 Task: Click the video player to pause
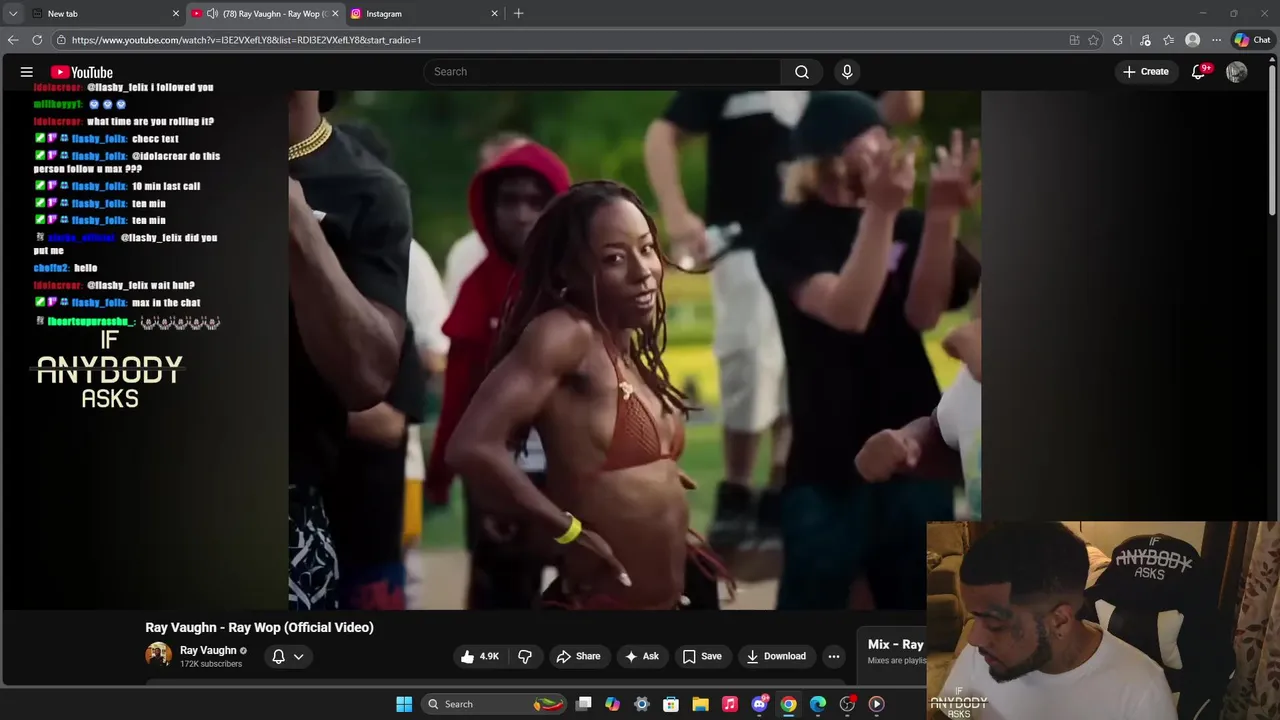(635, 350)
